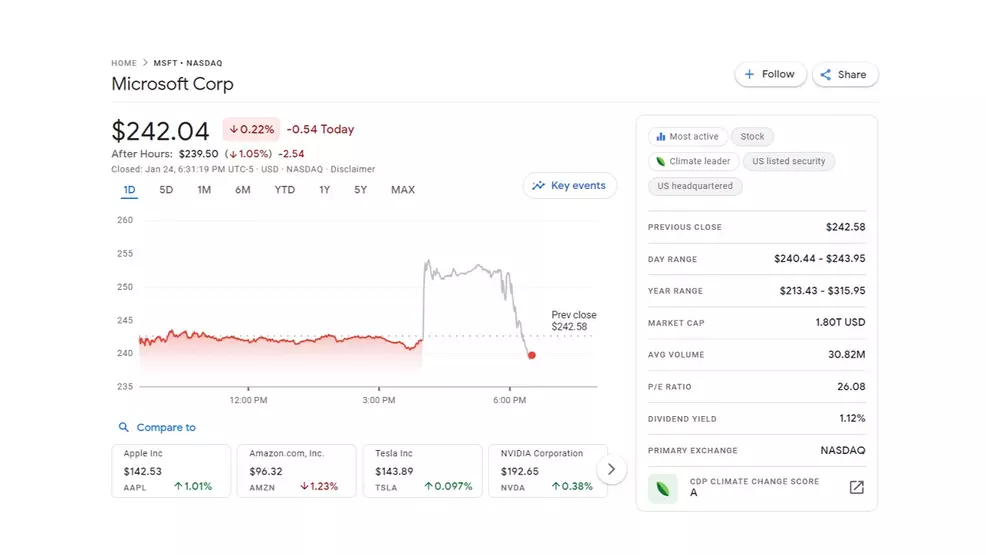Click the Most active bar chart icon
Screen dimensions: 986x555
(660, 137)
